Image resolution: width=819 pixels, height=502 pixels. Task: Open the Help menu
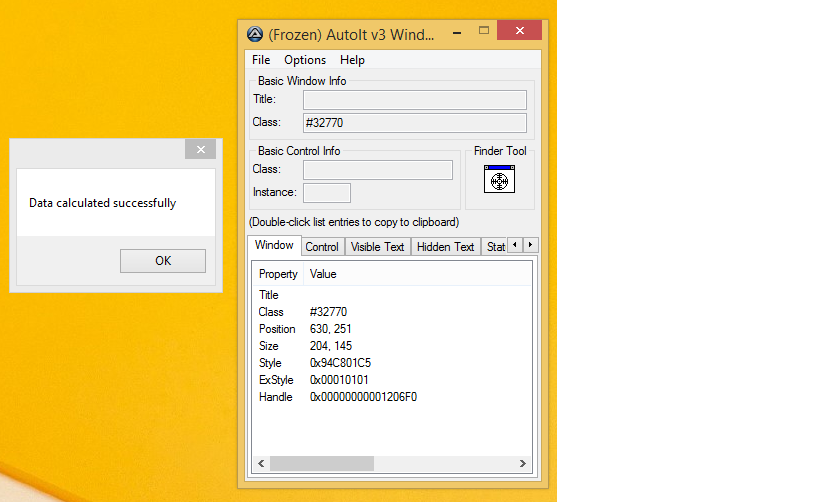coord(352,60)
